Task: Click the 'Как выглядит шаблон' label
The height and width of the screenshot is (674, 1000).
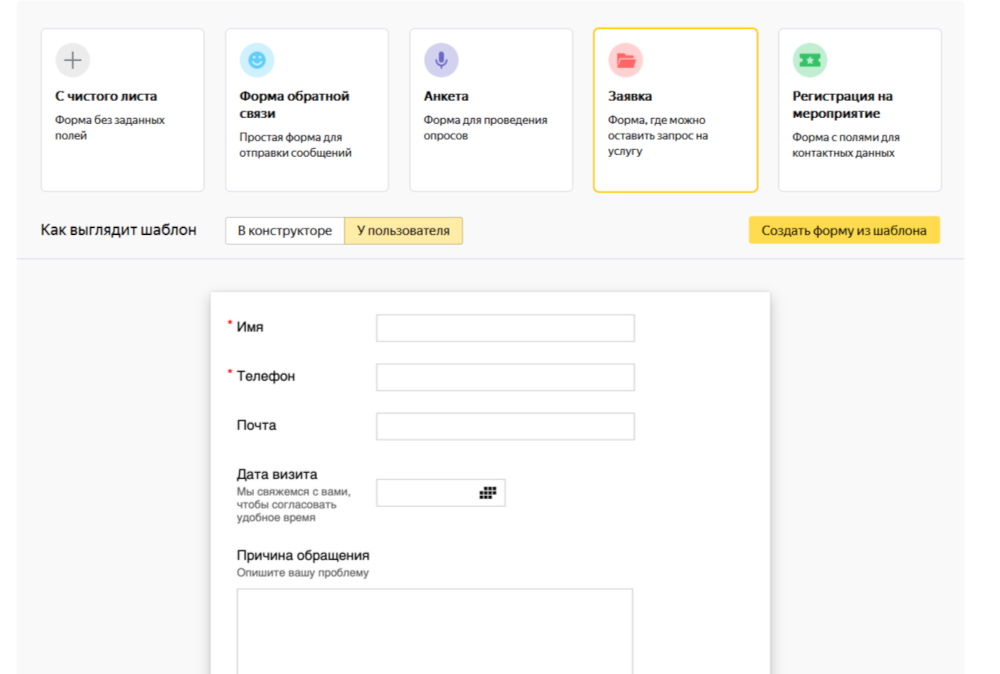Action: [x=119, y=230]
